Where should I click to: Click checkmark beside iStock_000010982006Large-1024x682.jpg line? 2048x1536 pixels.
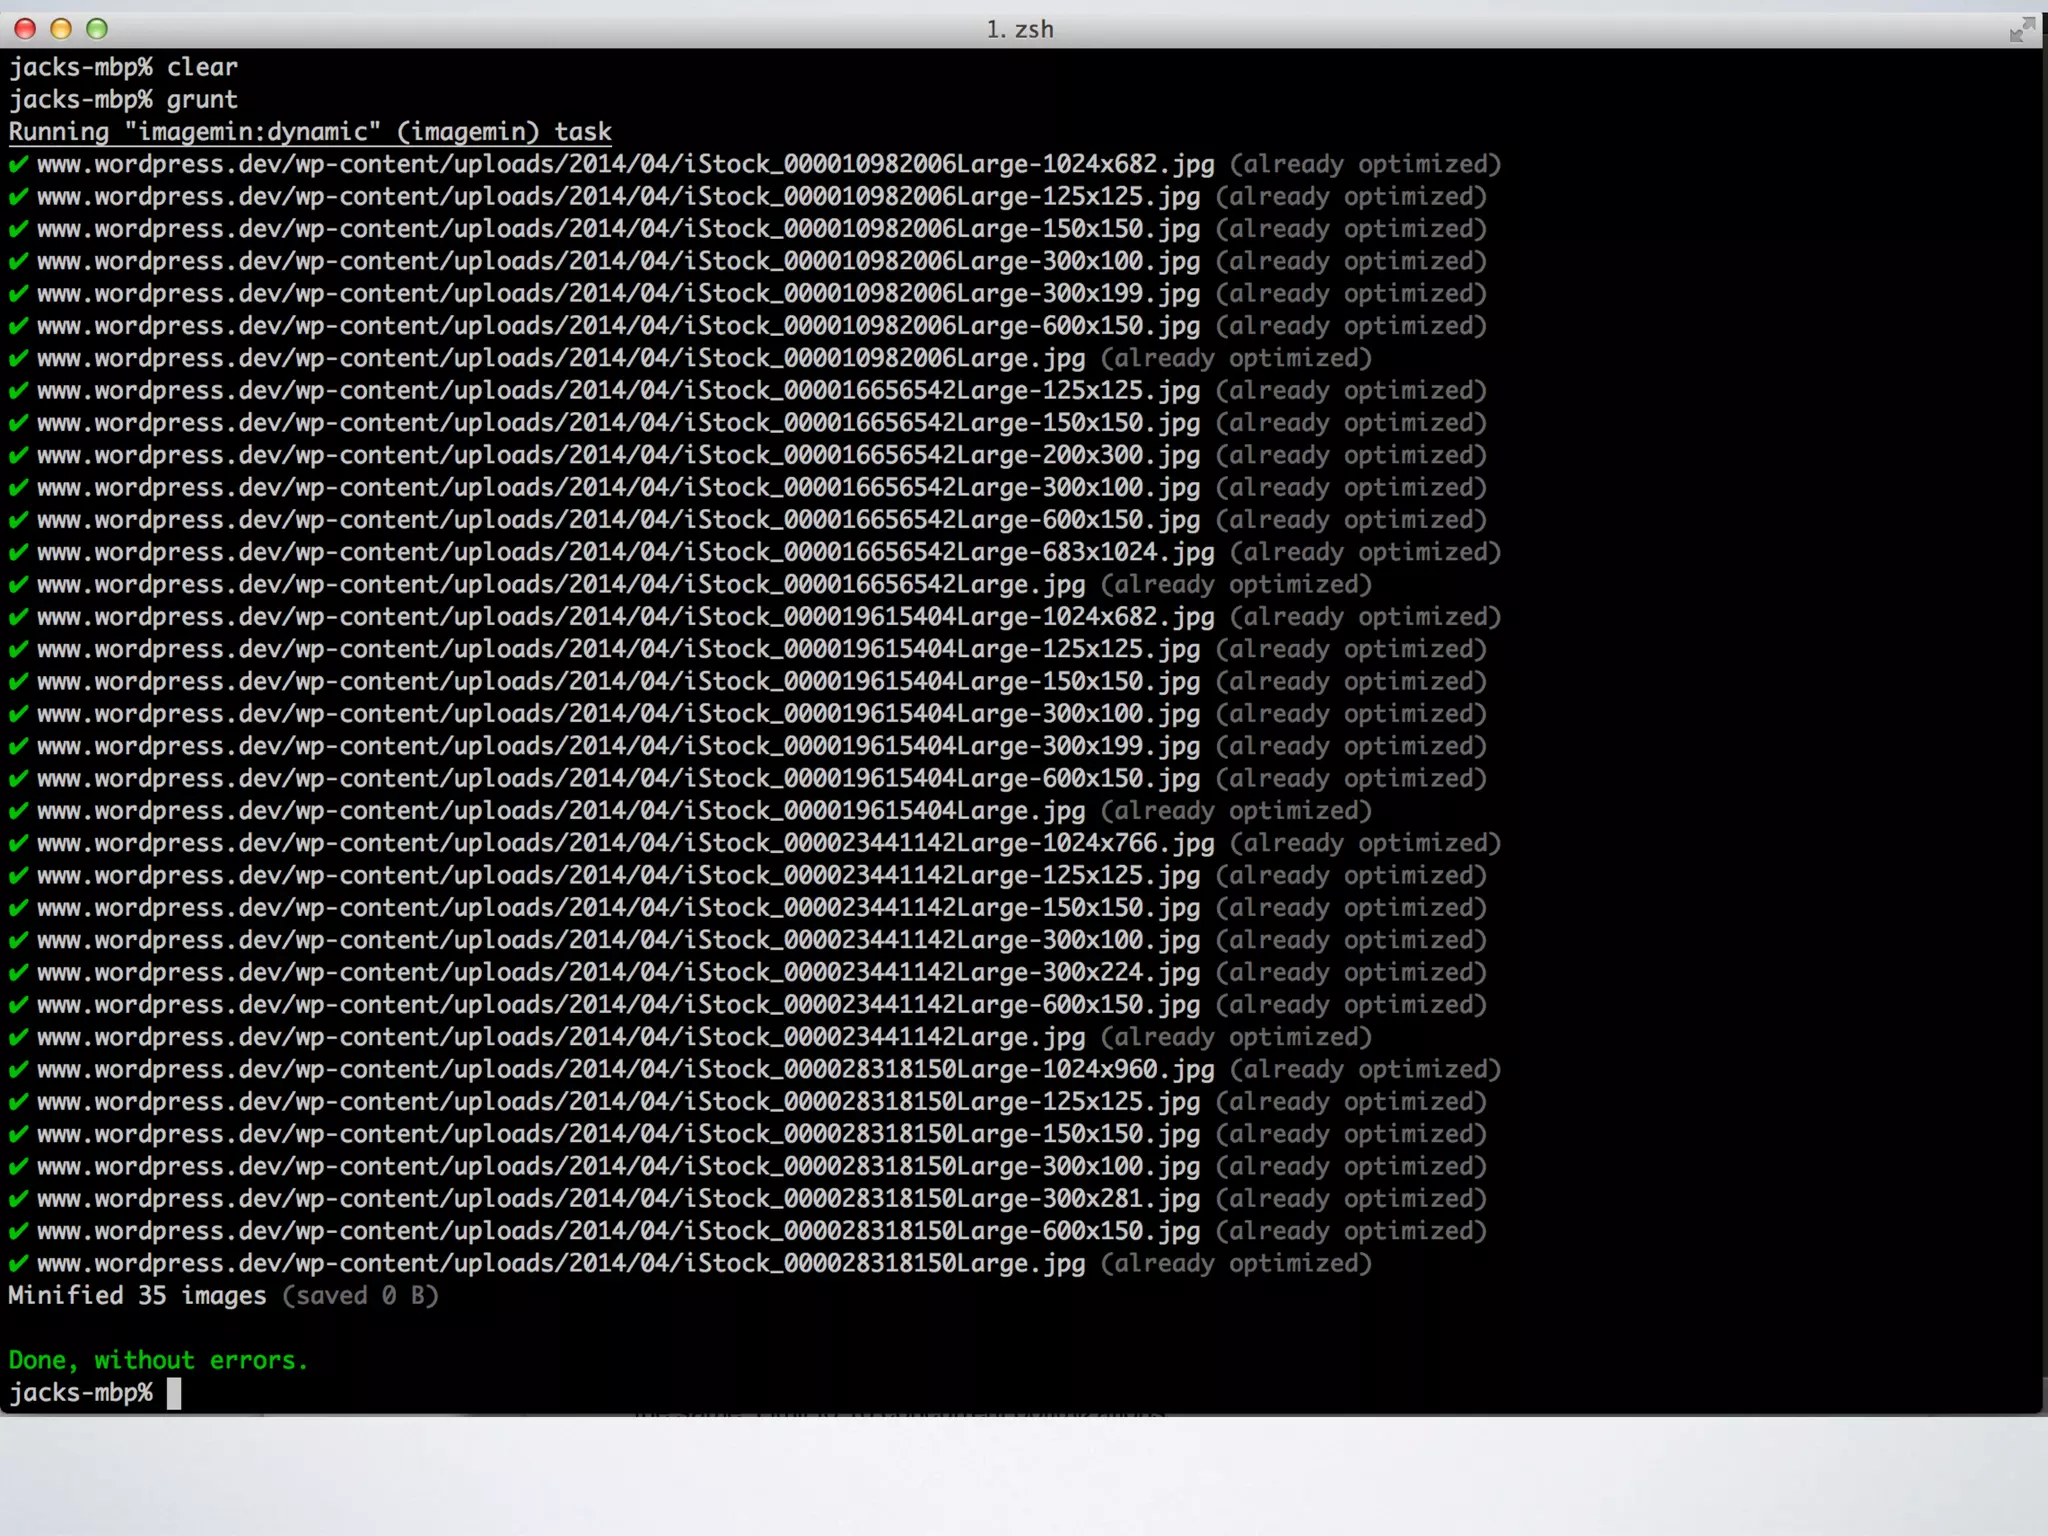point(18,164)
